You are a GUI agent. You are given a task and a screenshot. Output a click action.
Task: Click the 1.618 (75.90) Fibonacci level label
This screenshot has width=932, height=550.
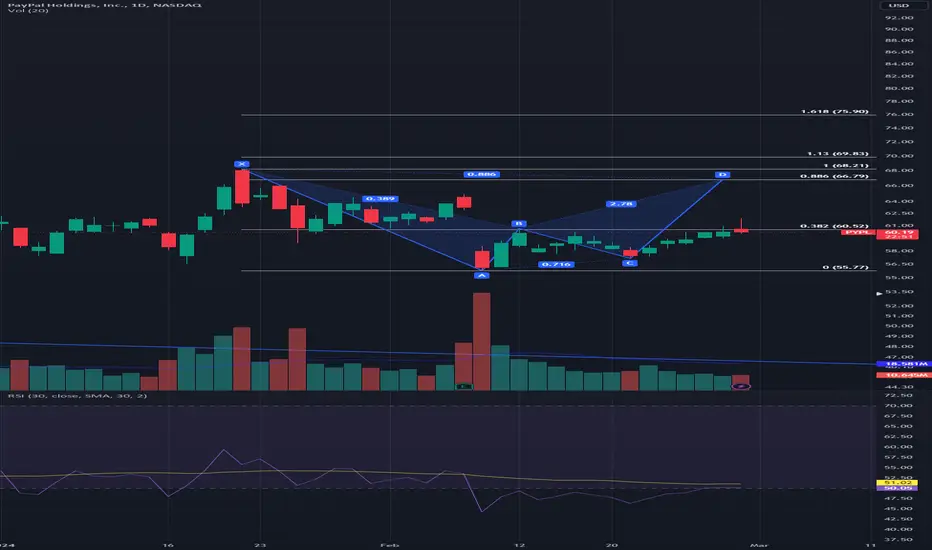(835, 111)
